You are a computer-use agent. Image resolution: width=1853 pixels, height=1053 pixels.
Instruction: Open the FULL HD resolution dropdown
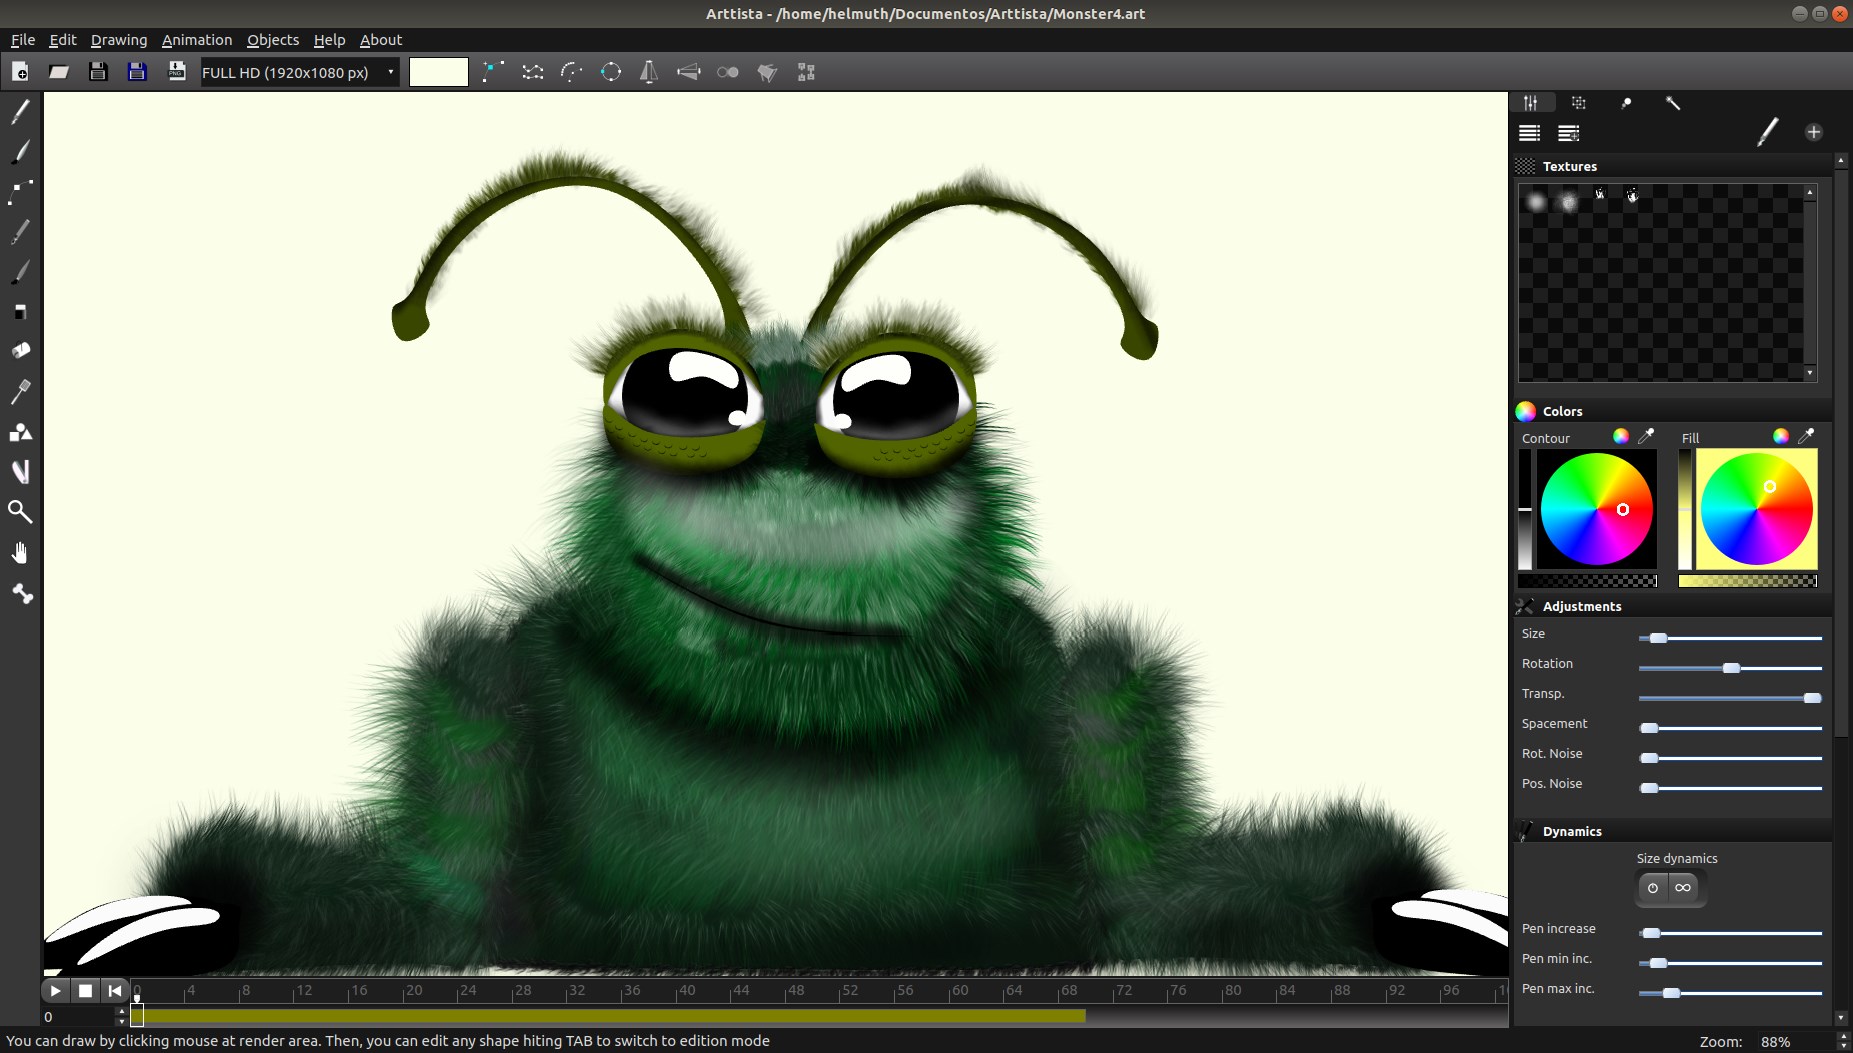pyautogui.click(x=299, y=72)
